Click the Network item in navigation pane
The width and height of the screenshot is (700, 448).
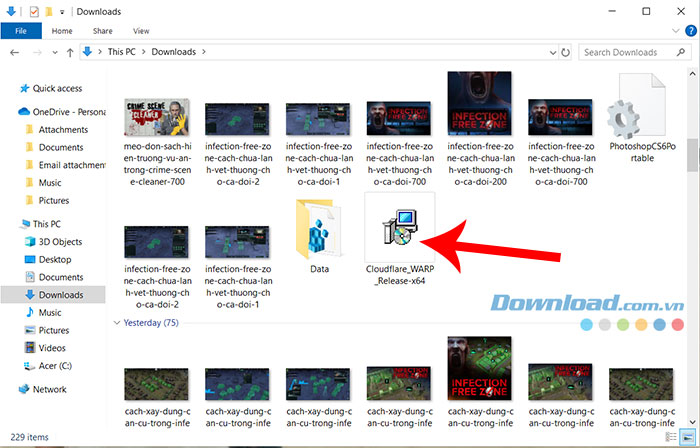[50, 389]
